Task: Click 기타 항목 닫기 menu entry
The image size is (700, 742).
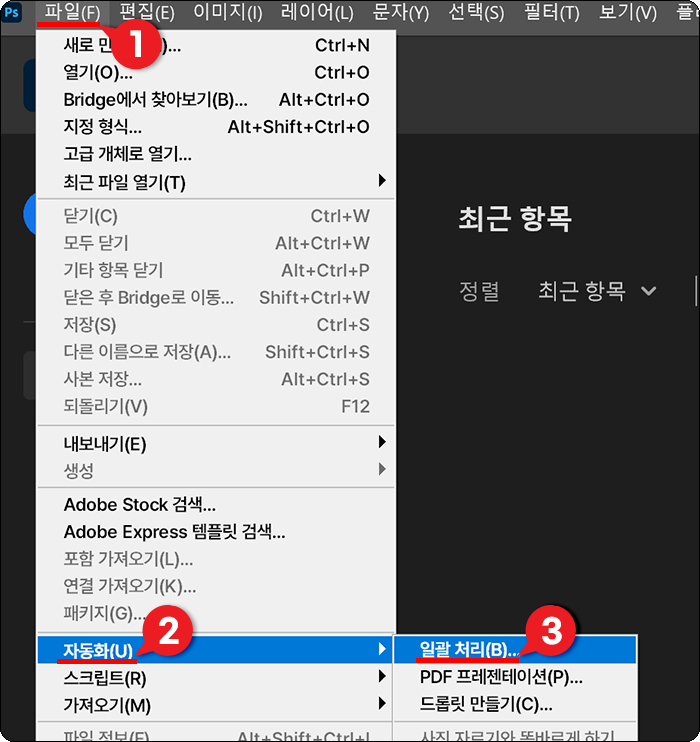Action: click(216, 271)
